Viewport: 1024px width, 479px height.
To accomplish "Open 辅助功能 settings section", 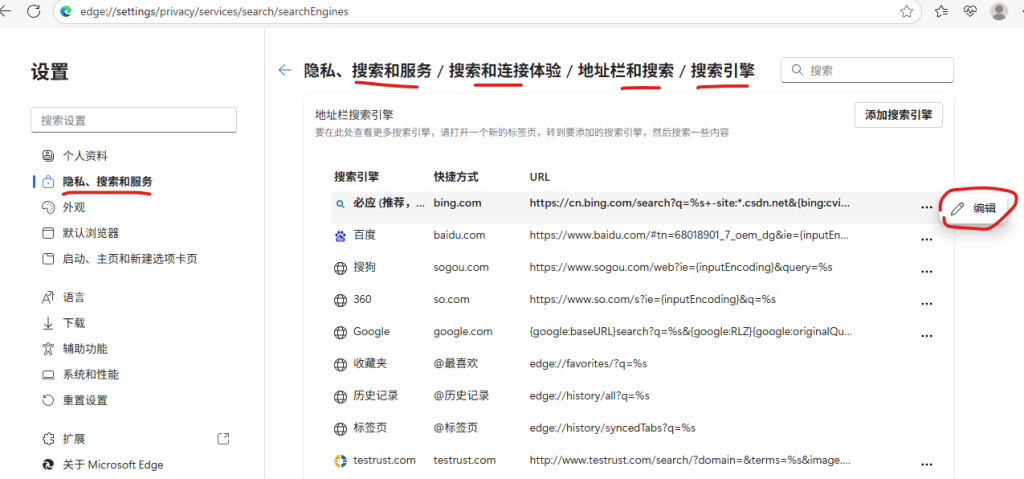I will (x=85, y=348).
